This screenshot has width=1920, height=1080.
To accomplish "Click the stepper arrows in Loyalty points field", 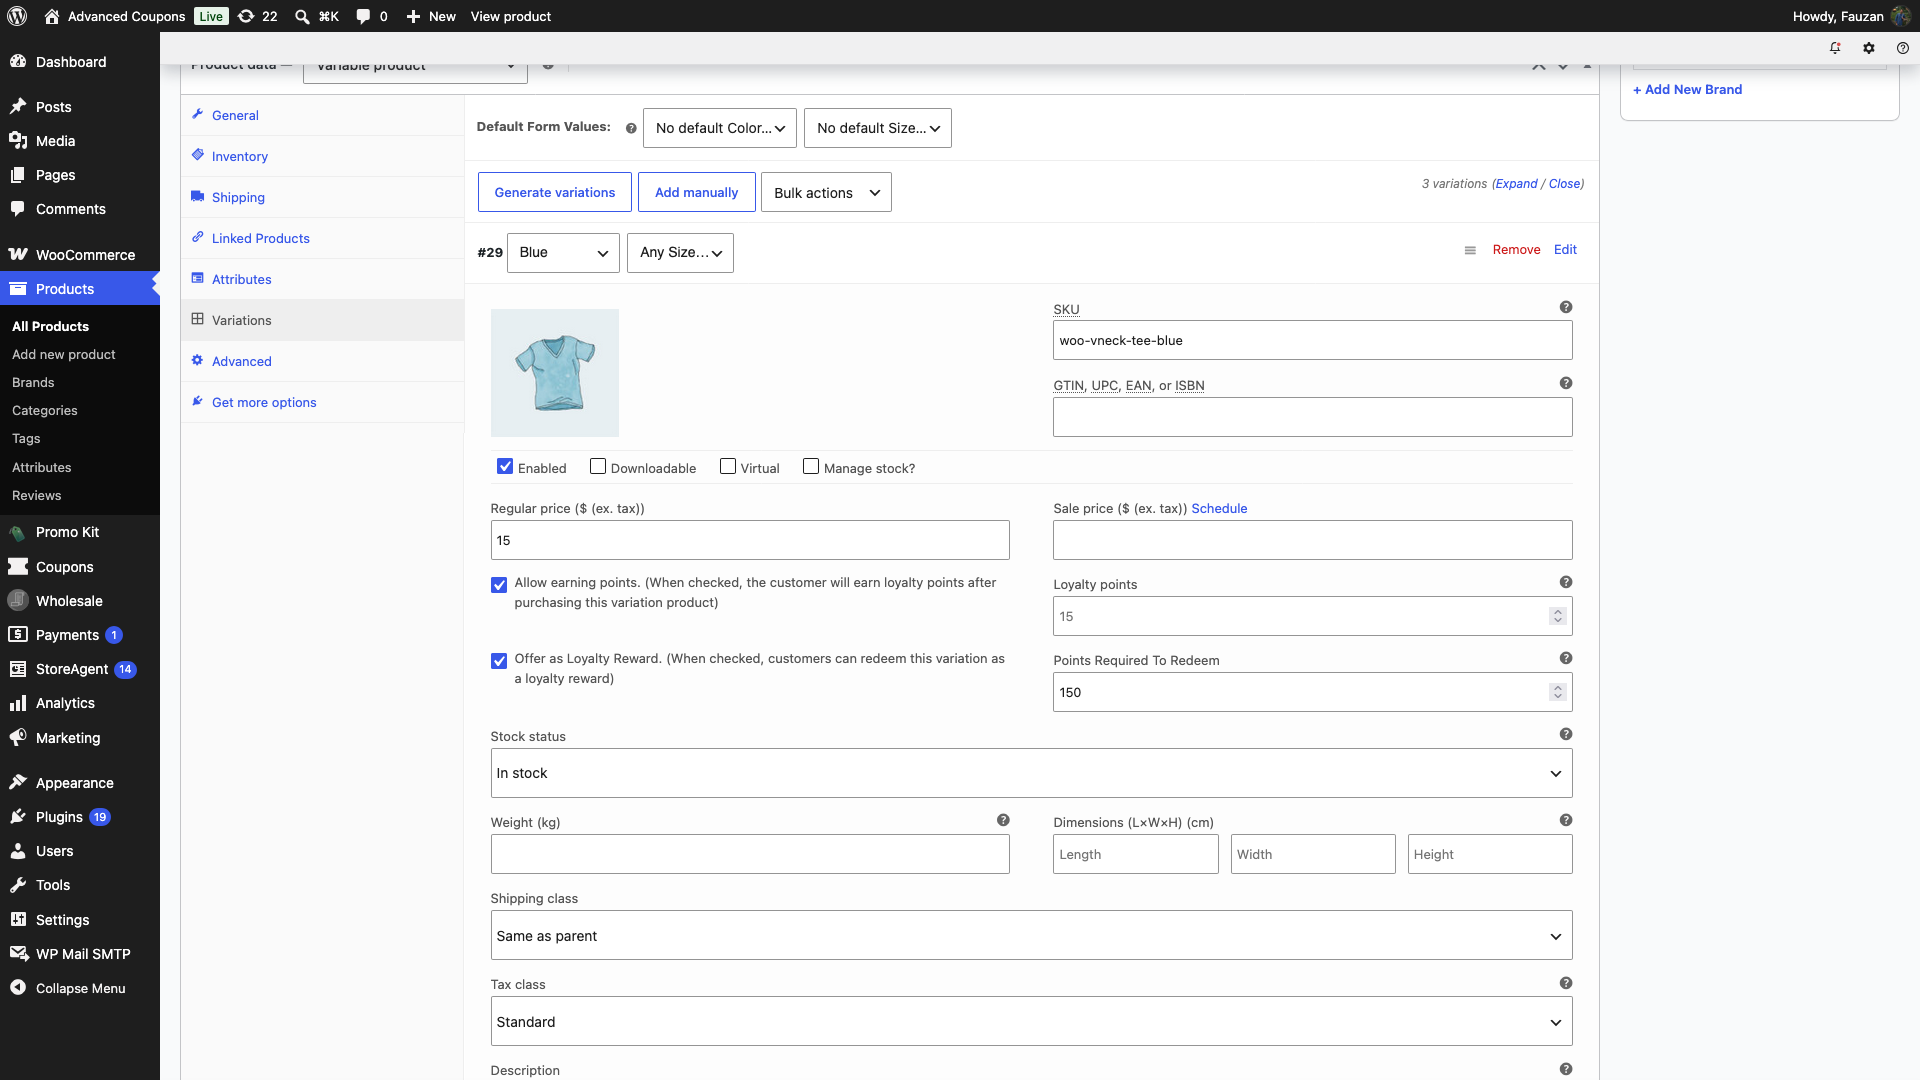I will click(1558, 616).
